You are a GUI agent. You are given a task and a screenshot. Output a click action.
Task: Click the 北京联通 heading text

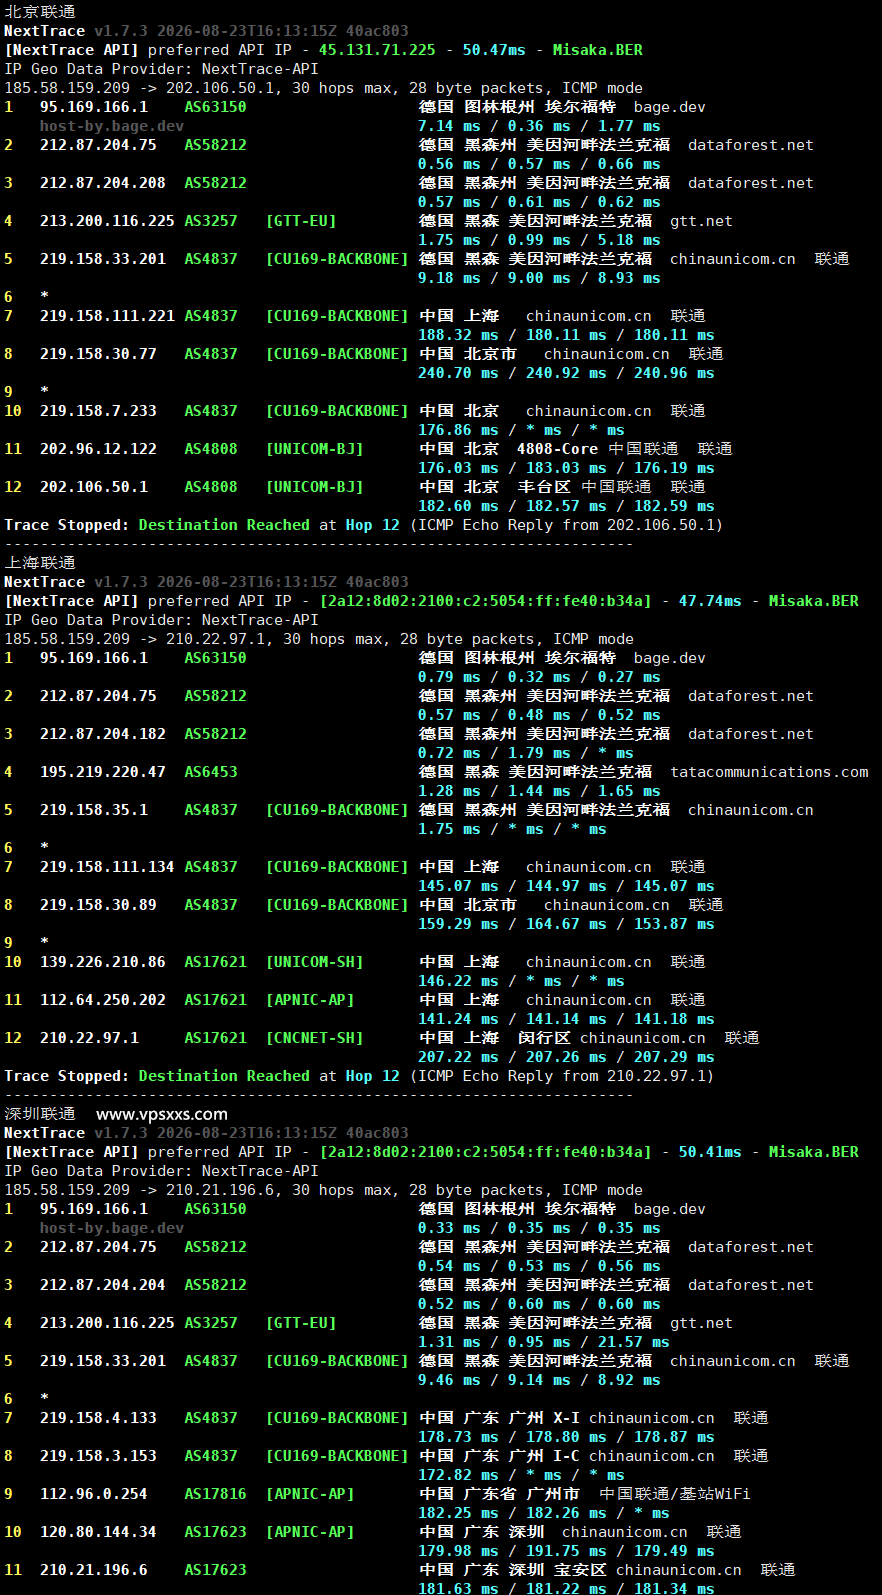coord(40,12)
